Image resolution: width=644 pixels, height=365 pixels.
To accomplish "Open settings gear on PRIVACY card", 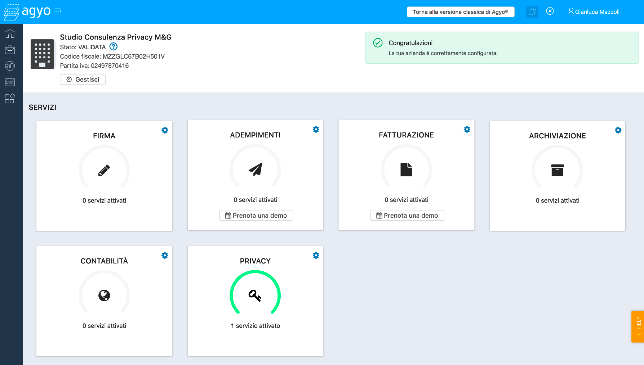I will point(316,255).
